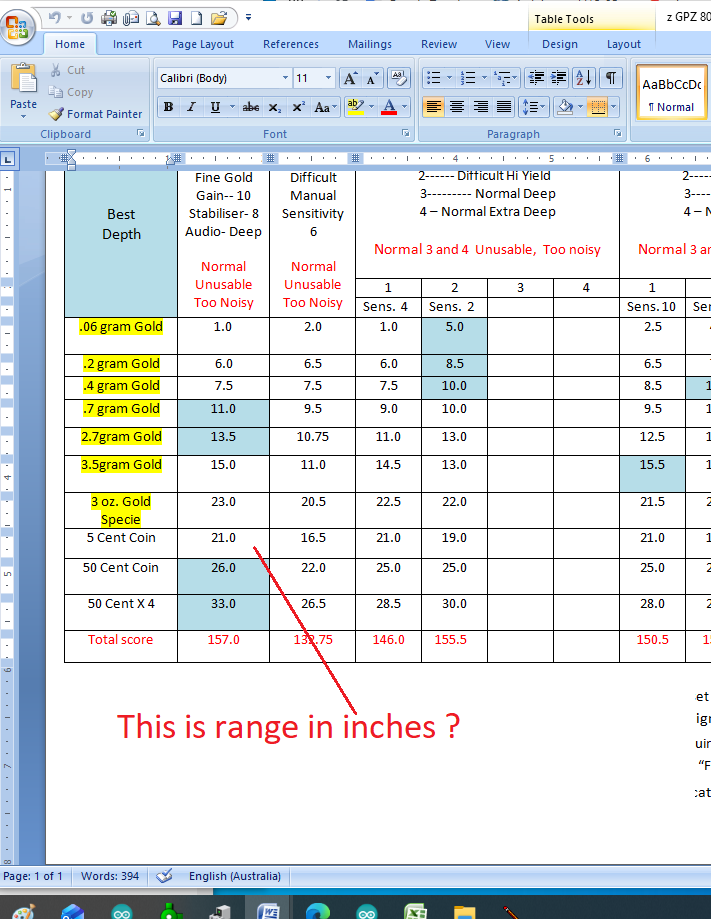Click the Quick Print icon
The height and width of the screenshot is (919, 711).
[108, 18]
